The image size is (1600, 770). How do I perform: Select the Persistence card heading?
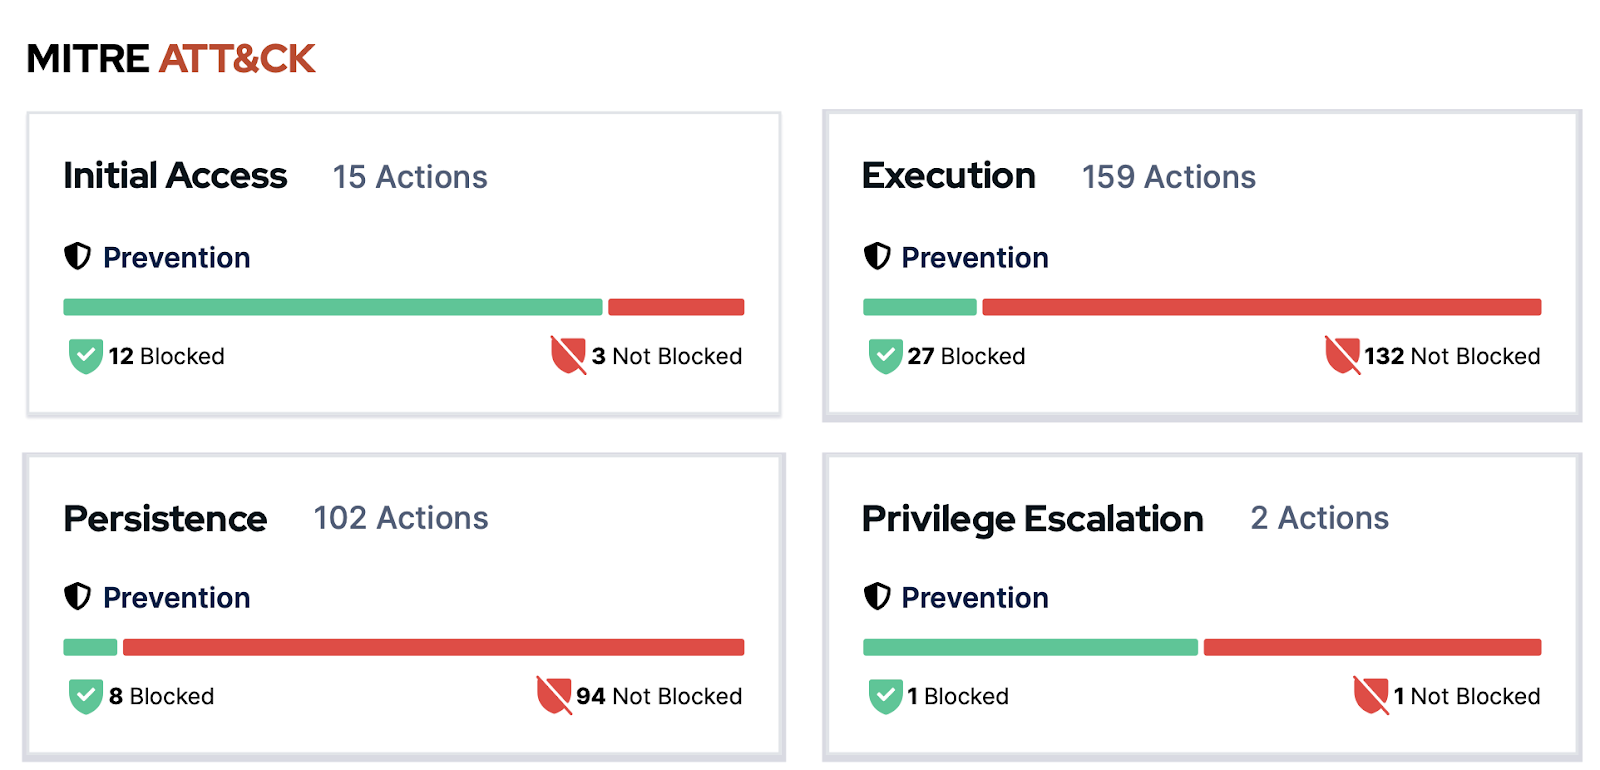click(165, 518)
